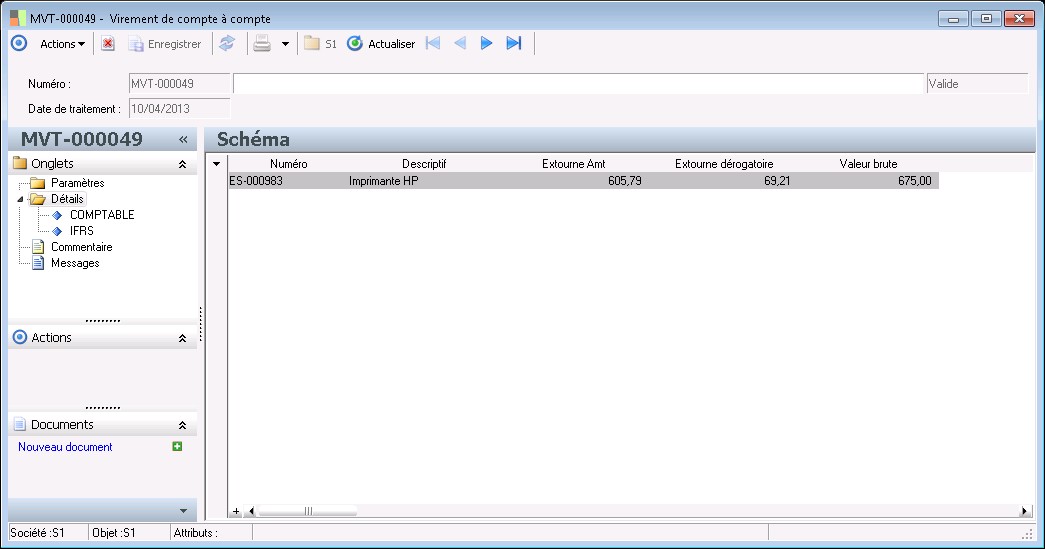Viewport: 1045px width, 549px height.
Task: Click the Nouveau document link
Action: [65, 447]
